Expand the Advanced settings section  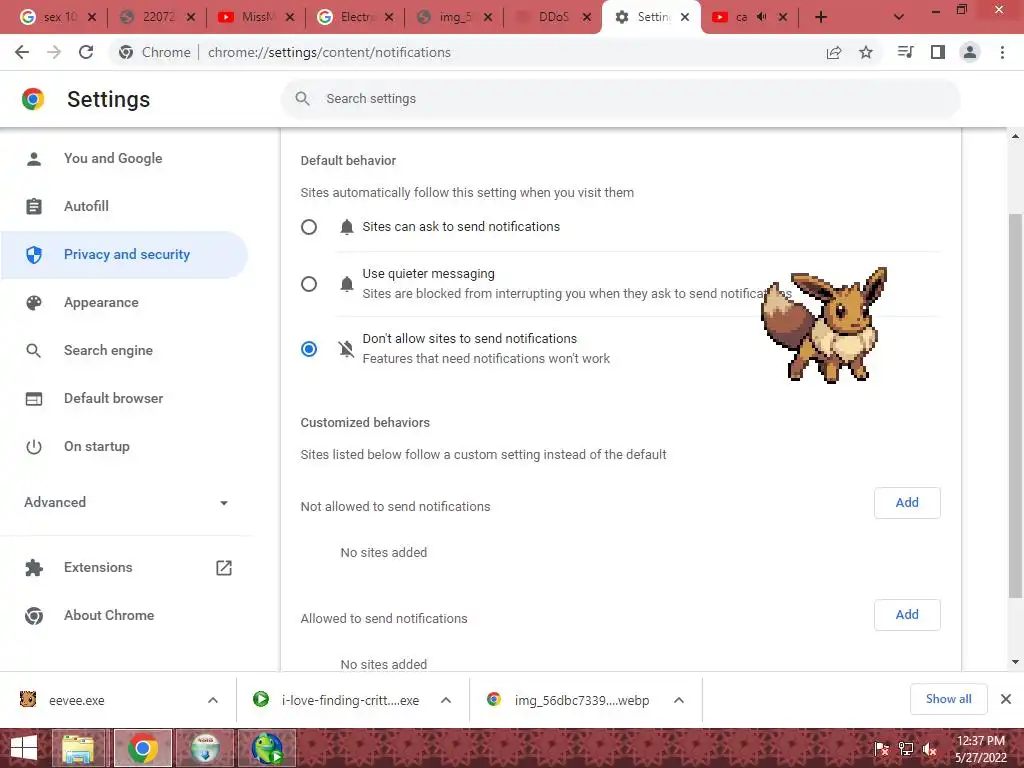127,502
